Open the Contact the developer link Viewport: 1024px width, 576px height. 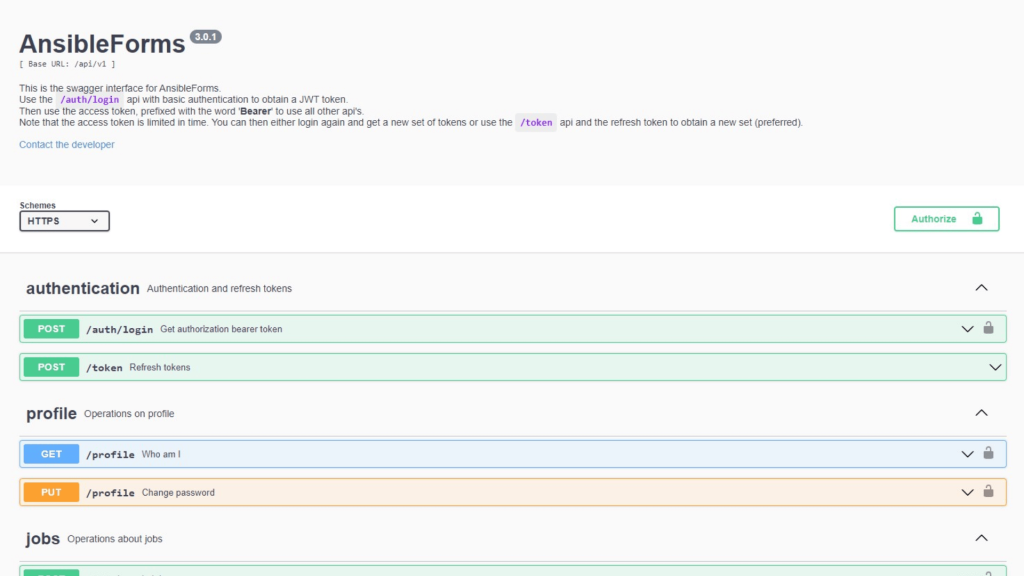[x=66, y=144]
